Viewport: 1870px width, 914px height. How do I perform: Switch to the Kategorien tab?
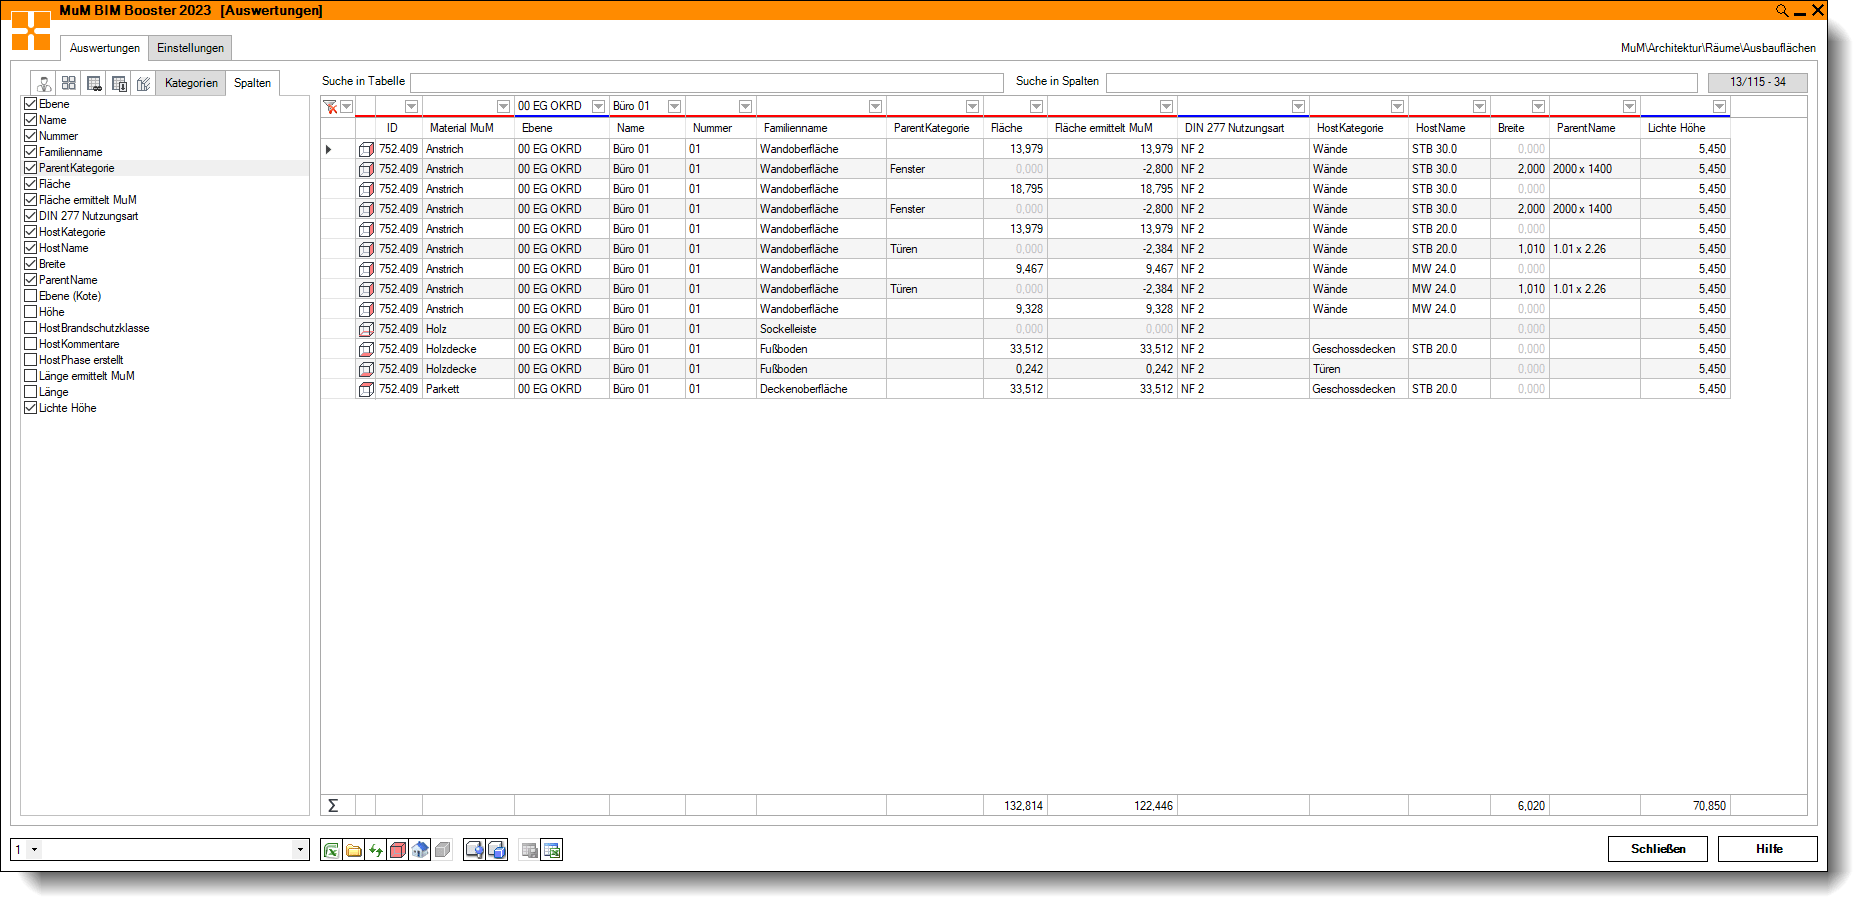click(191, 83)
